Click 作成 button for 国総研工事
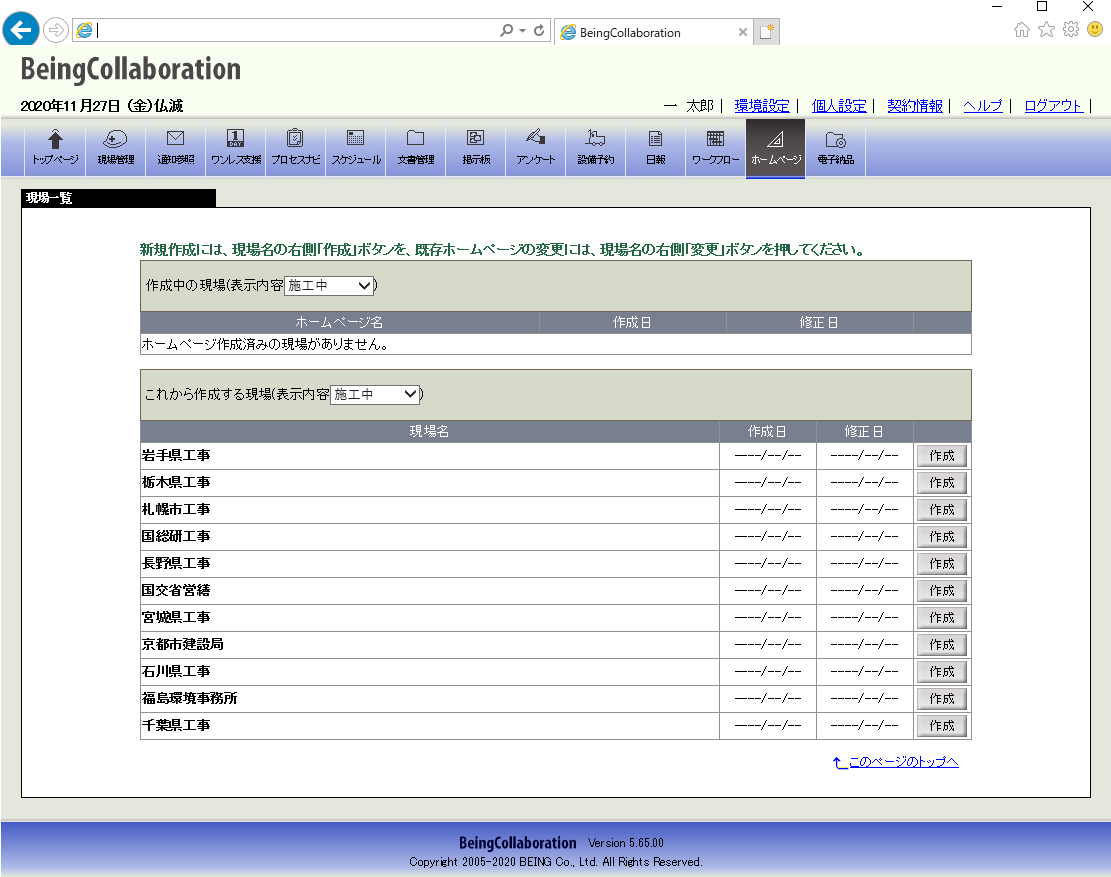Screen dimensions: 1111x877 [942, 536]
